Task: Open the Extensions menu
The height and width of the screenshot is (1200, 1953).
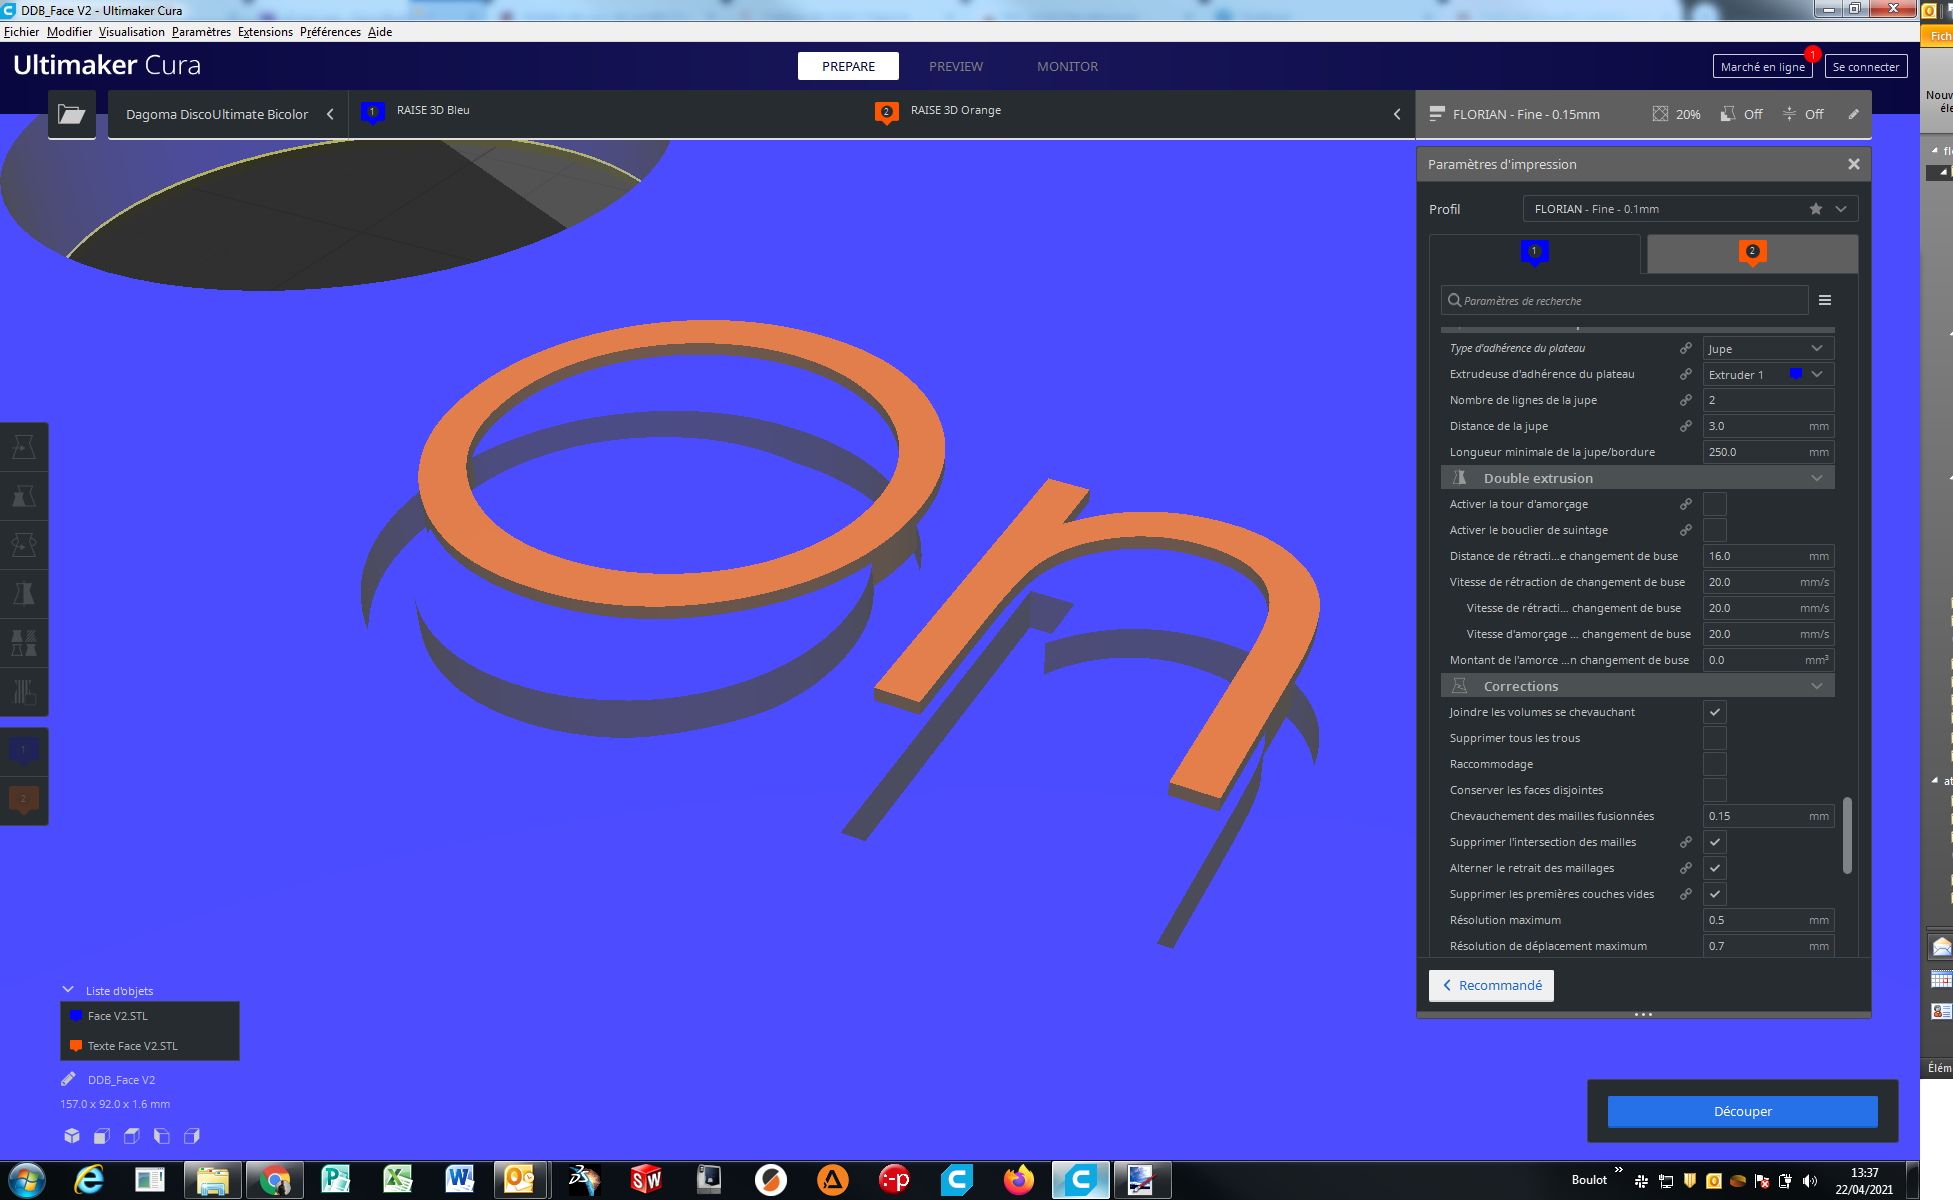Action: tap(265, 32)
